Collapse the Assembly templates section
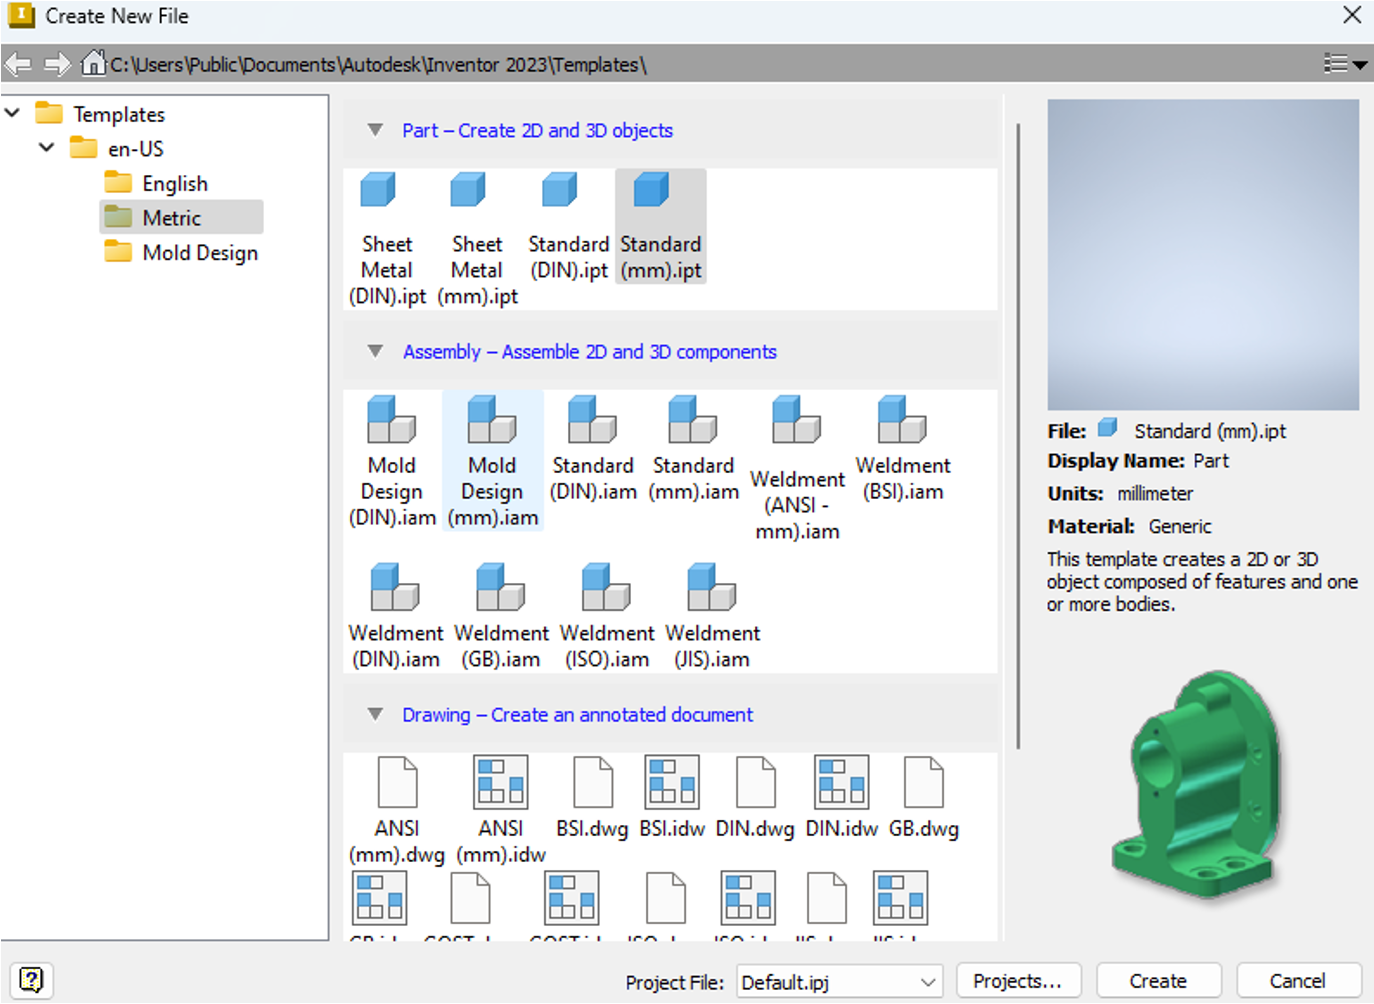This screenshot has height=1004, width=1374. [375, 351]
